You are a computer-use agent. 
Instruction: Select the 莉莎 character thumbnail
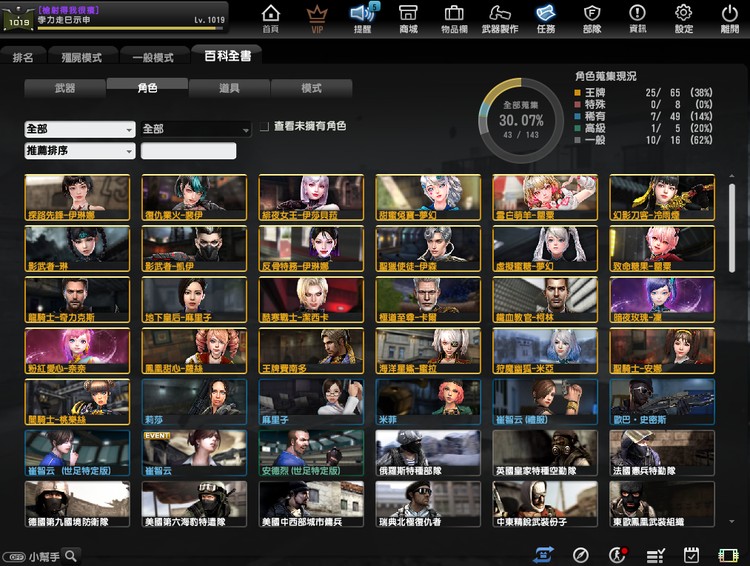[x=196, y=401]
